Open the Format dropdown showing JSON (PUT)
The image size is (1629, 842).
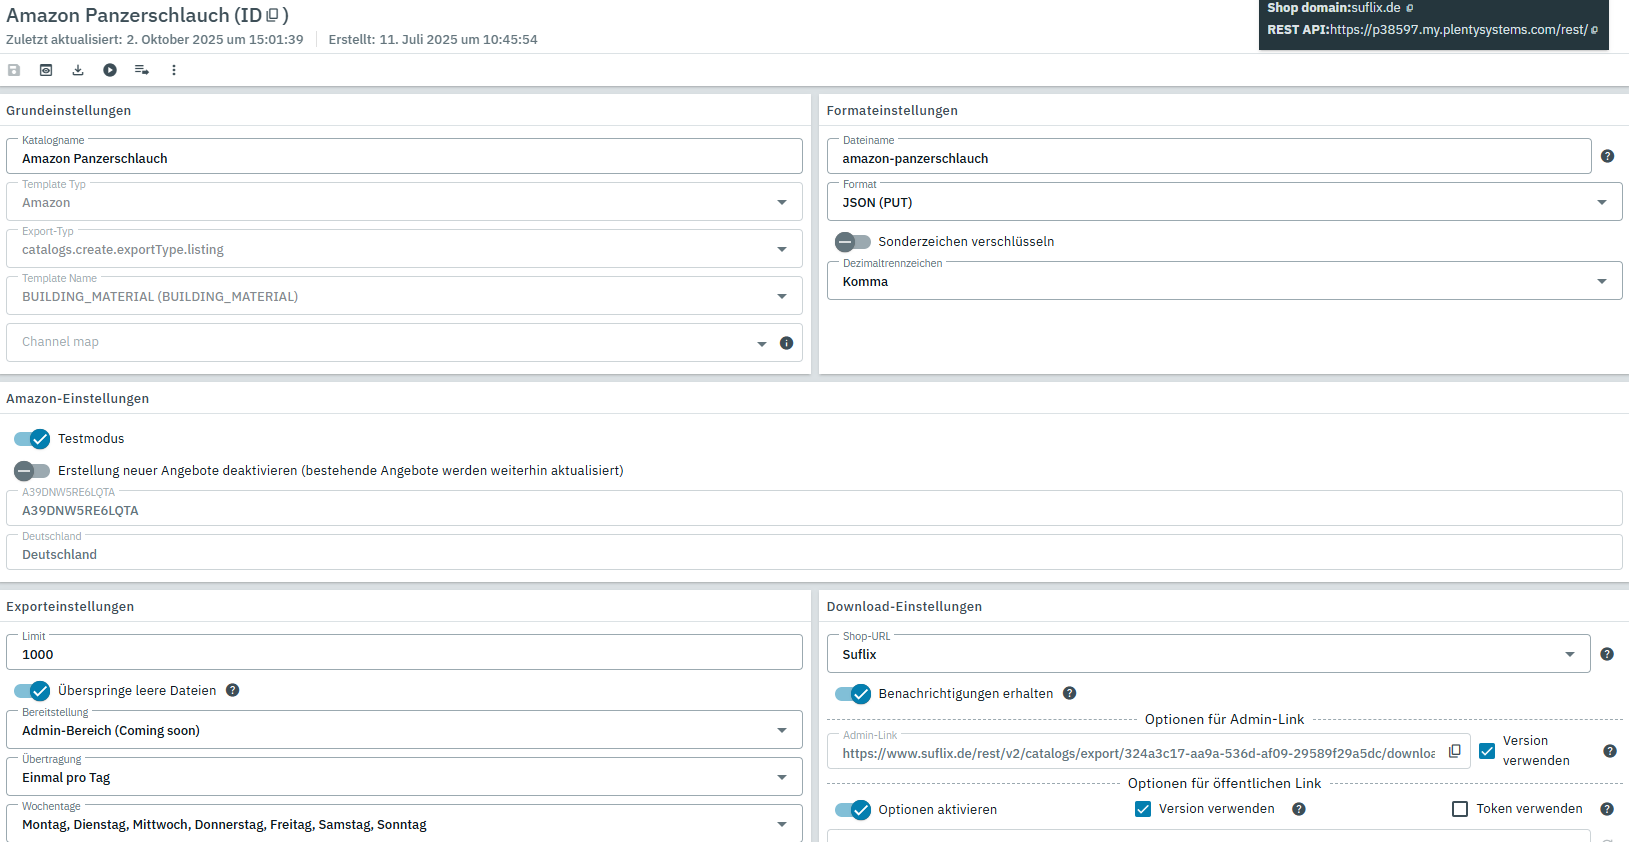[x=1224, y=202]
